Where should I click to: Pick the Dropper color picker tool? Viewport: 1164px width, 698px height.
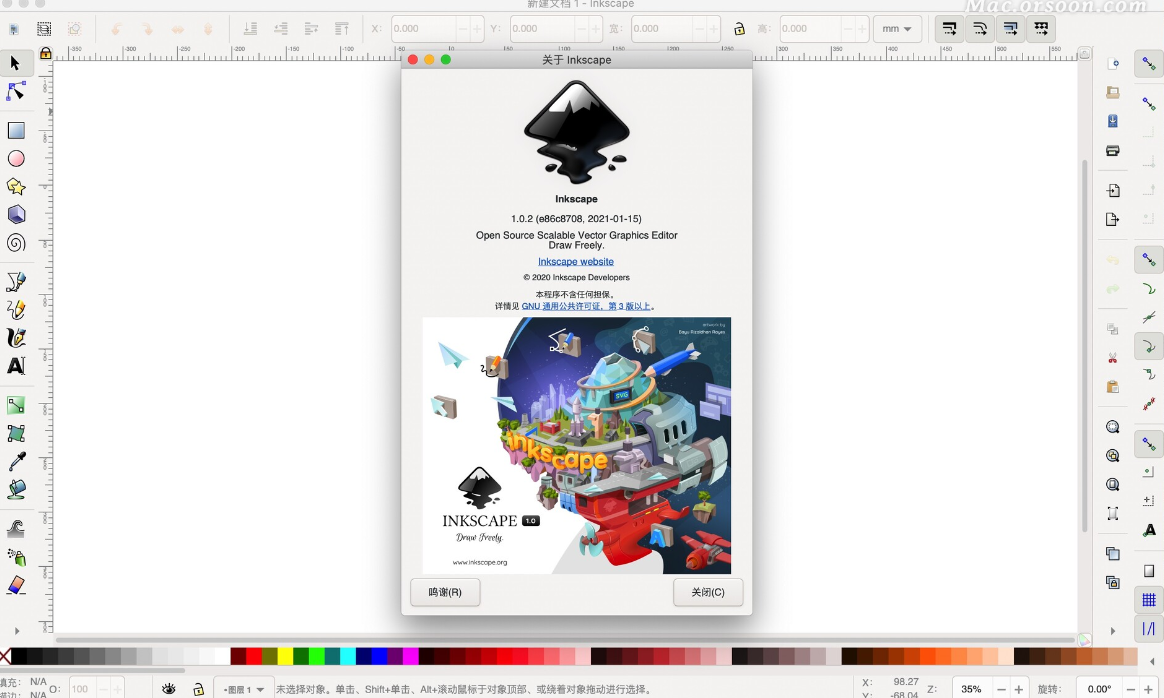click(x=16, y=461)
